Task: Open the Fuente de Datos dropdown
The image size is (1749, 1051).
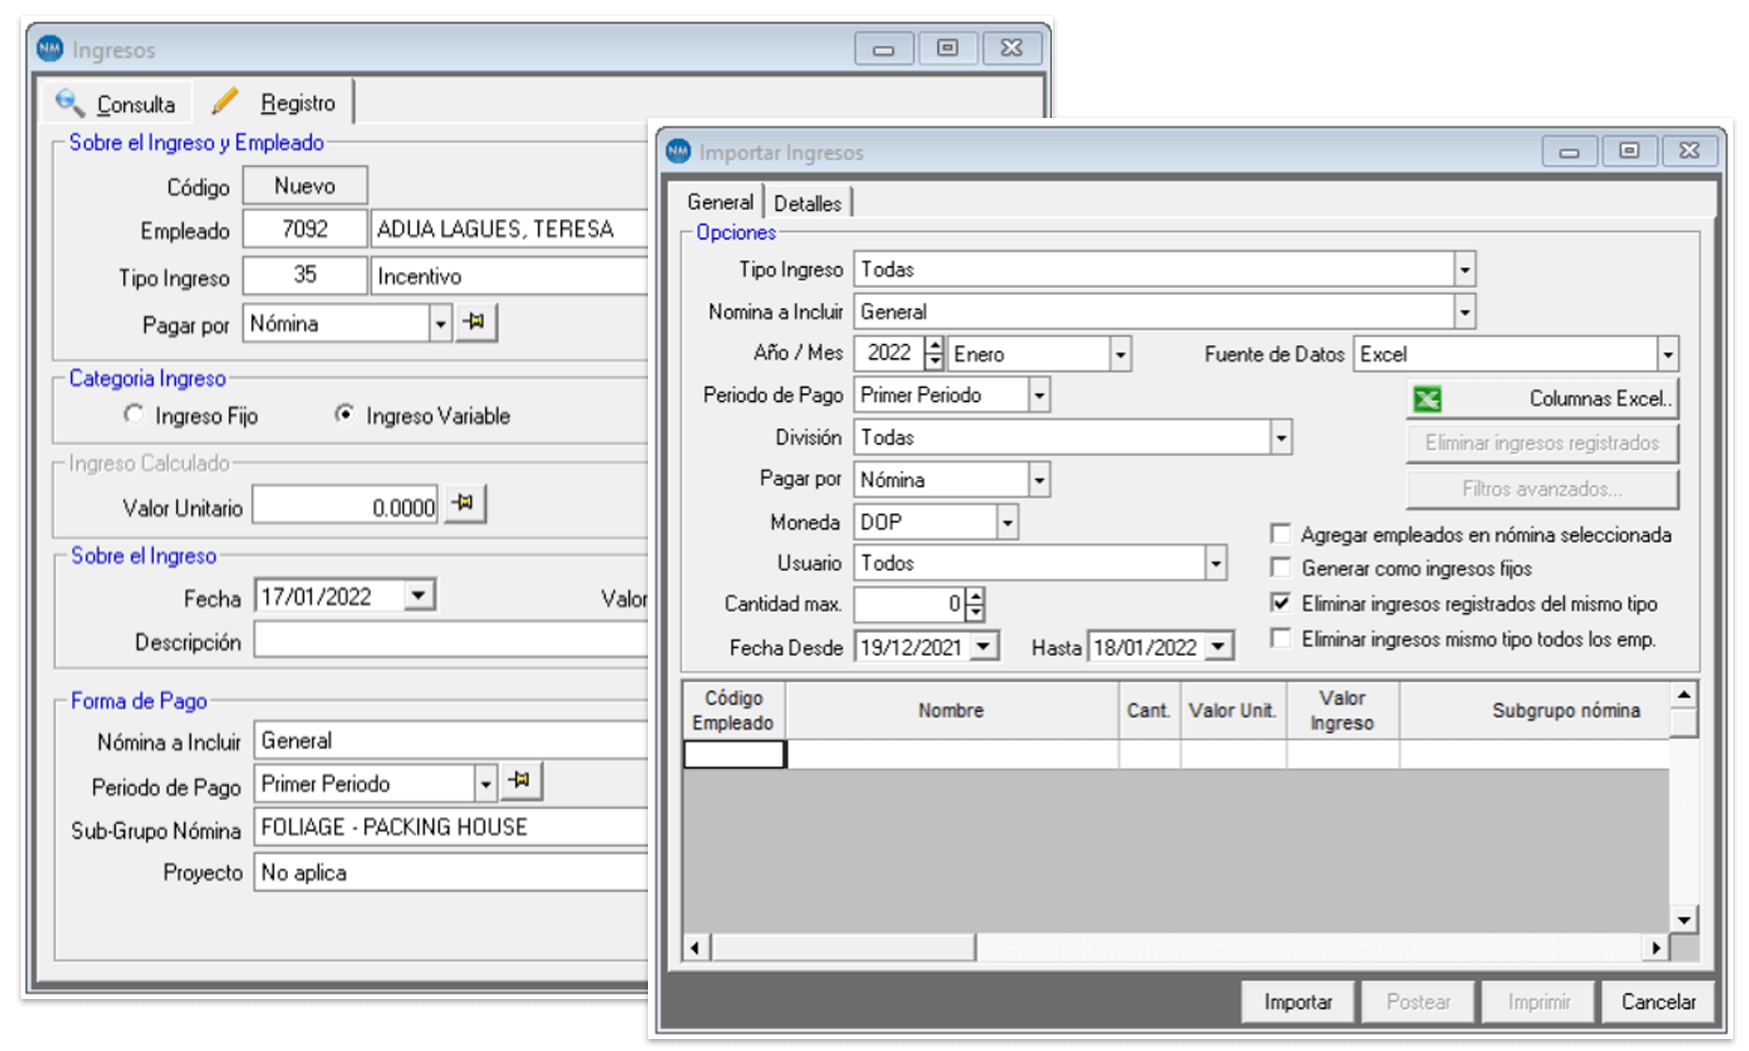Action: (x=1667, y=354)
